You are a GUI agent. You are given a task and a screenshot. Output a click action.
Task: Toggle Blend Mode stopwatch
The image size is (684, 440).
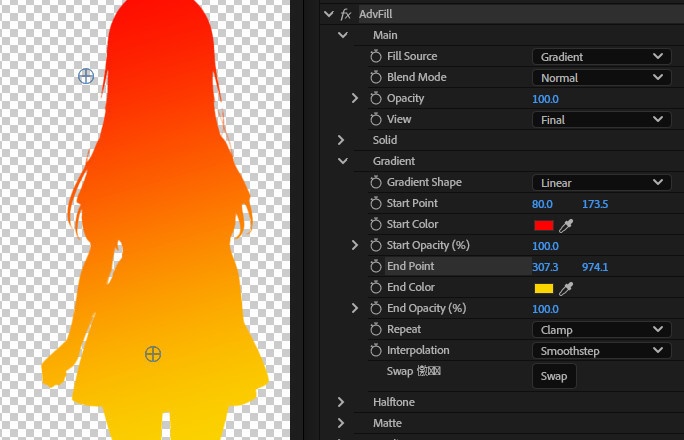376,77
